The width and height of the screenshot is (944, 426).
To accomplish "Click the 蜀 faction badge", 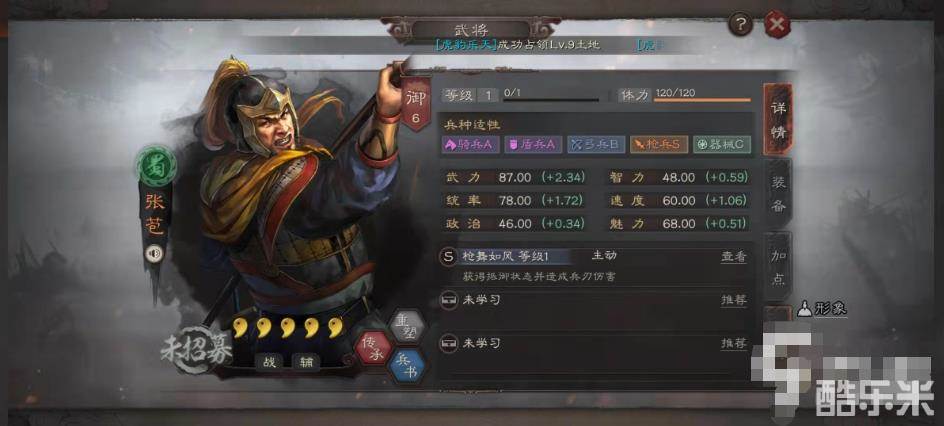I will 157,166.
